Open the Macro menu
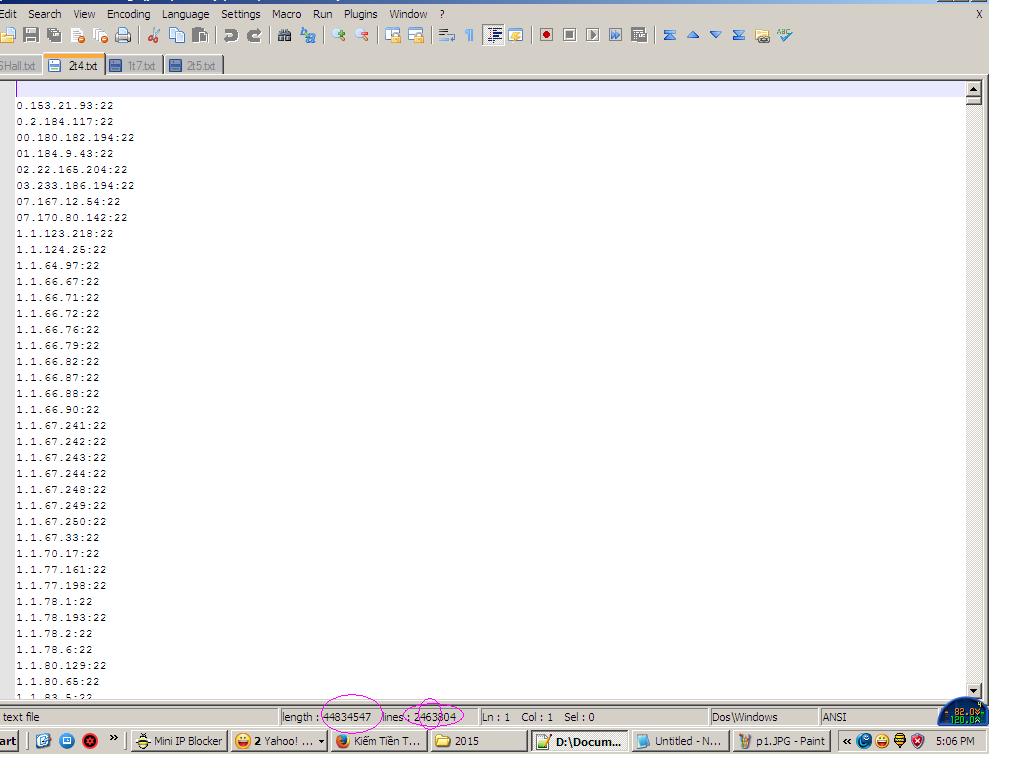Image resolution: width=1024 pixels, height=768 pixels. (x=287, y=14)
